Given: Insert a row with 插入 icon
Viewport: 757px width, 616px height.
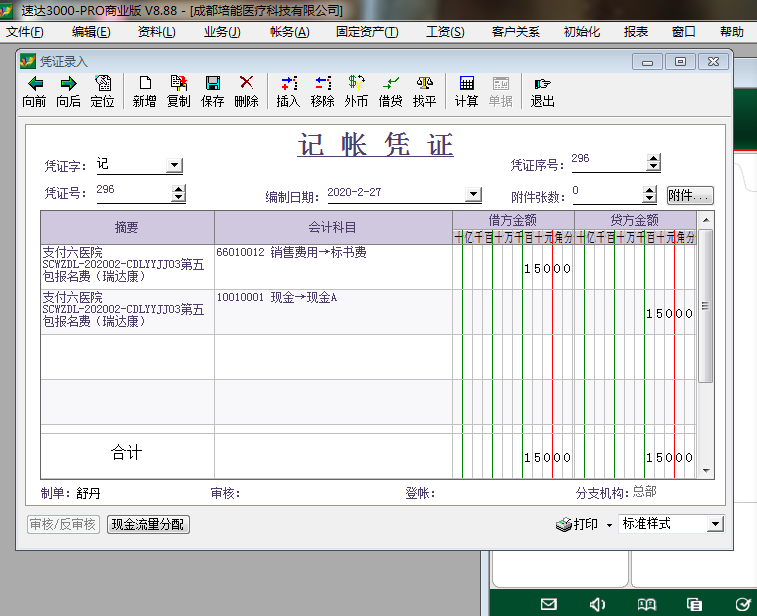Looking at the screenshot, I should coord(288,91).
